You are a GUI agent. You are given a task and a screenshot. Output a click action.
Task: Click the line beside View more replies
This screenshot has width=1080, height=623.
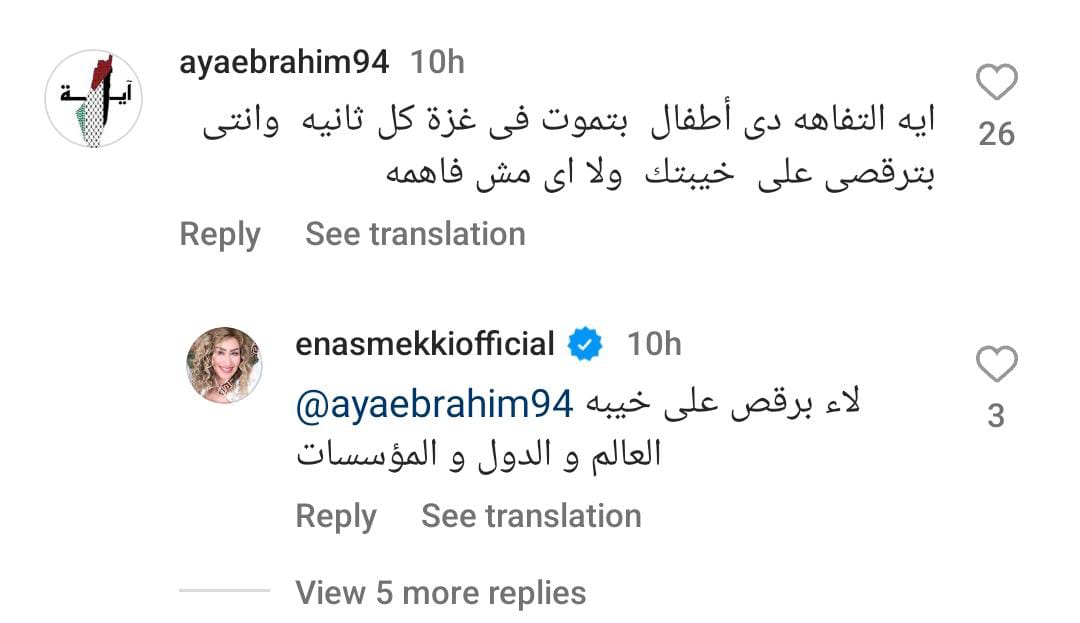[225, 591]
